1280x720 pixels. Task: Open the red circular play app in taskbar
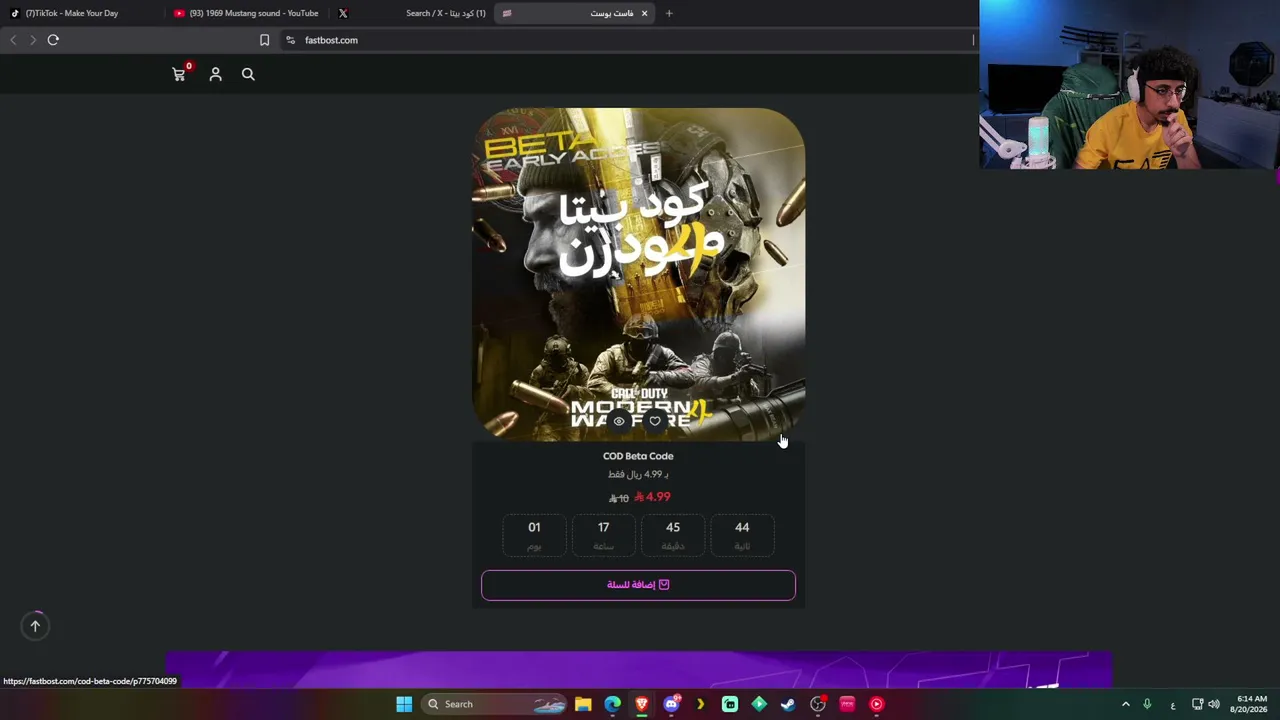pos(876,704)
